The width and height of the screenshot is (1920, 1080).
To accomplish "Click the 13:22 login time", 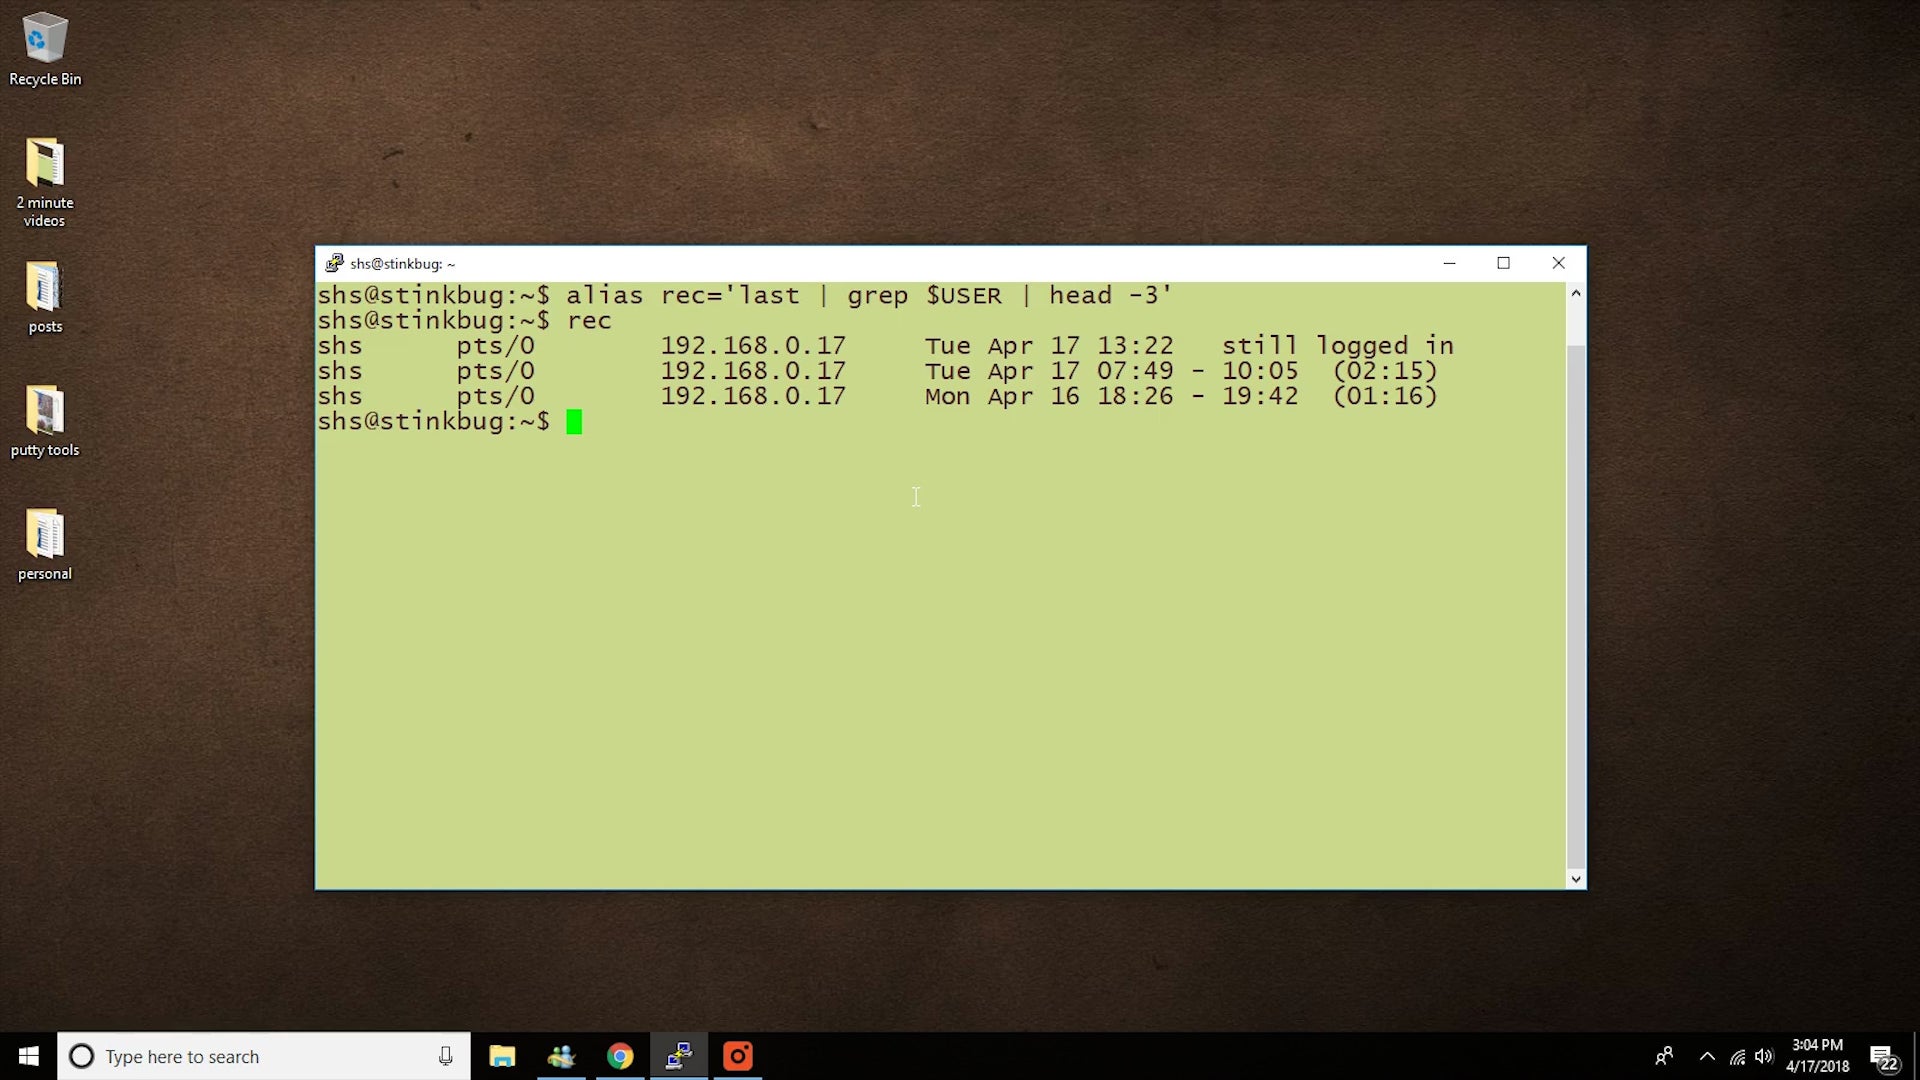I will [x=1135, y=346].
